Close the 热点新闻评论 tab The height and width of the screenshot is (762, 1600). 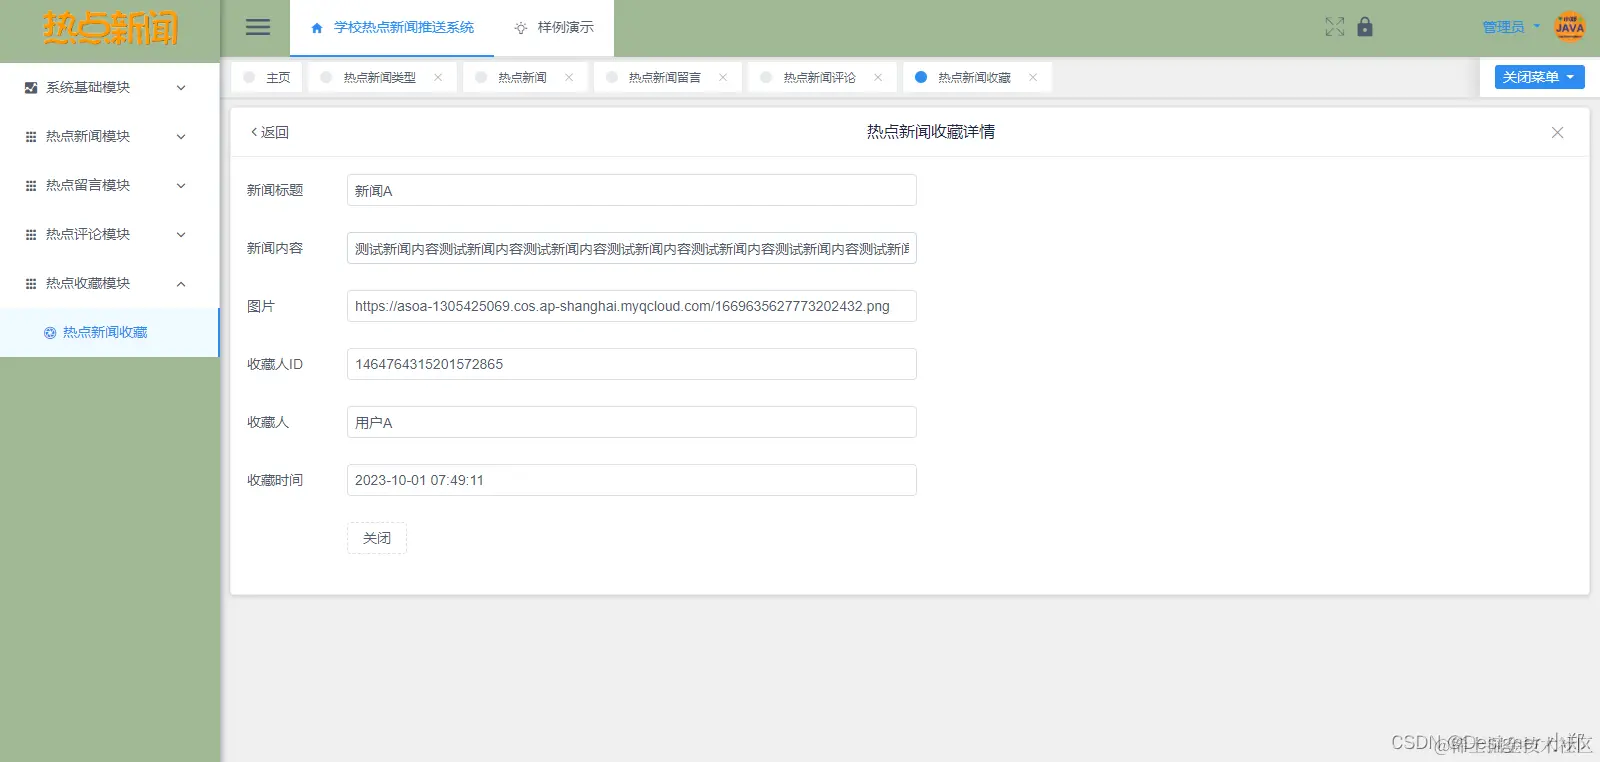coord(878,77)
